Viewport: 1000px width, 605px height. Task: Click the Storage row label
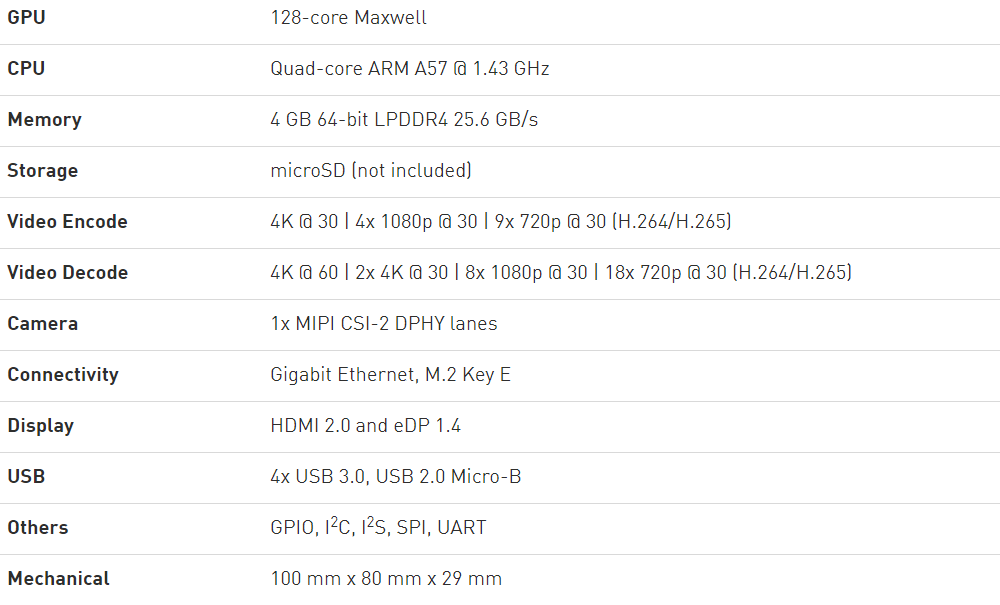[42, 171]
